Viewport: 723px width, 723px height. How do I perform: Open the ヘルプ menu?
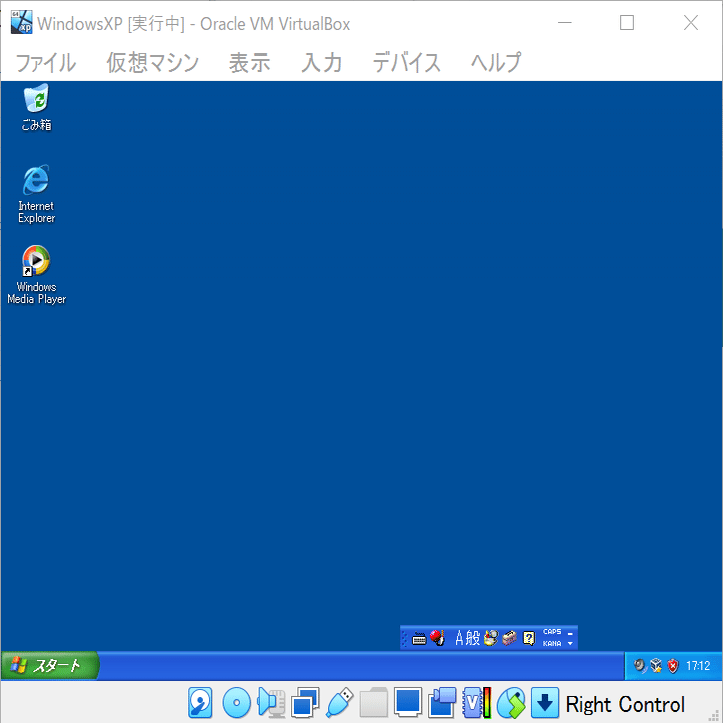point(496,62)
